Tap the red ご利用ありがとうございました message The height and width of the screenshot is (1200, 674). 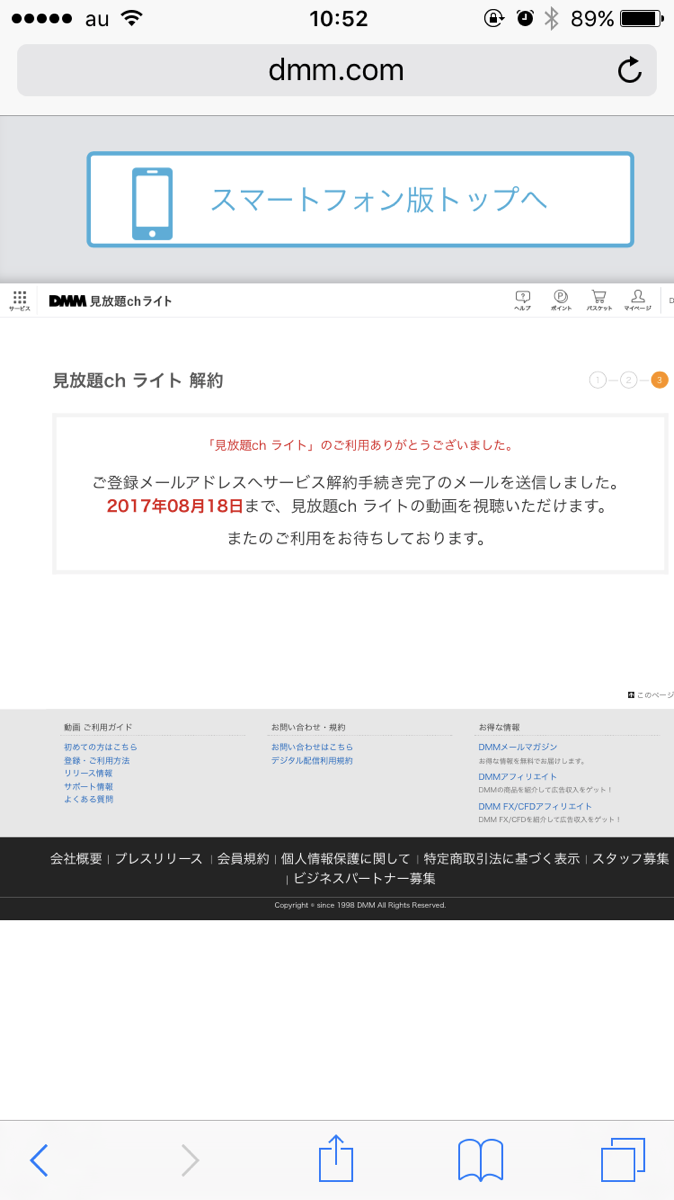click(x=360, y=444)
